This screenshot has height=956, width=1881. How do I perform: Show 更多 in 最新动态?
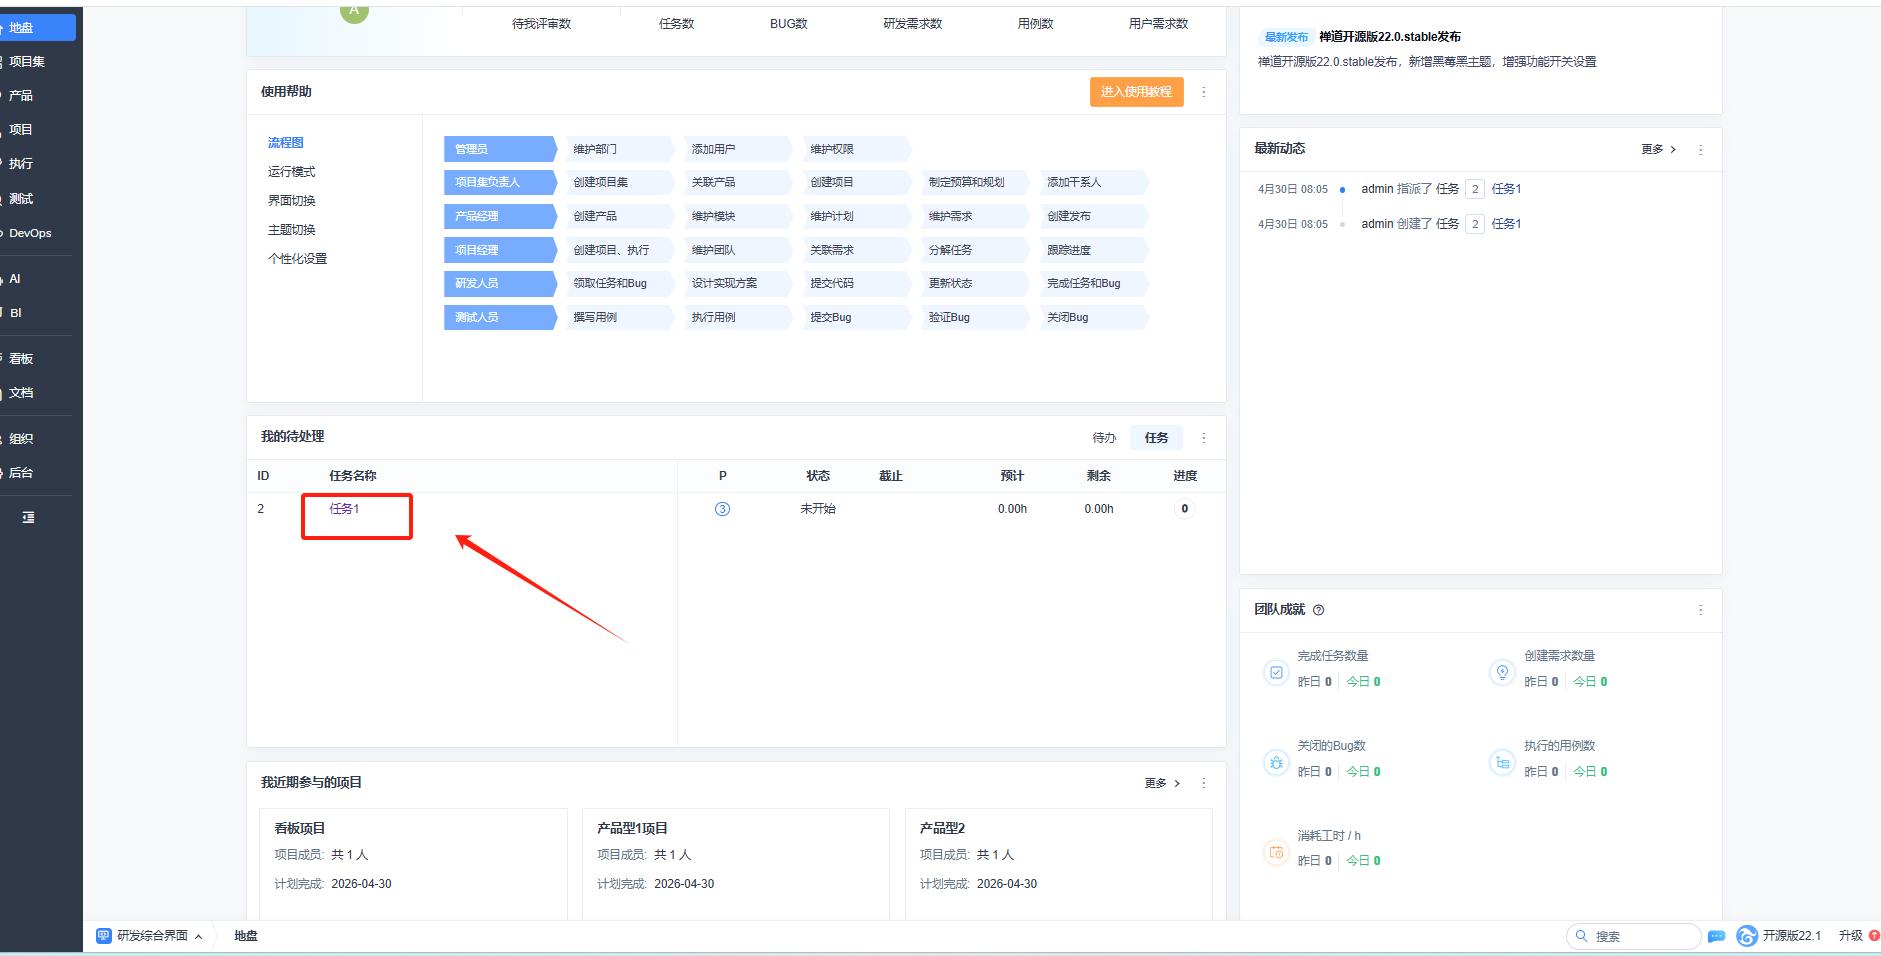click(1658, 149)
